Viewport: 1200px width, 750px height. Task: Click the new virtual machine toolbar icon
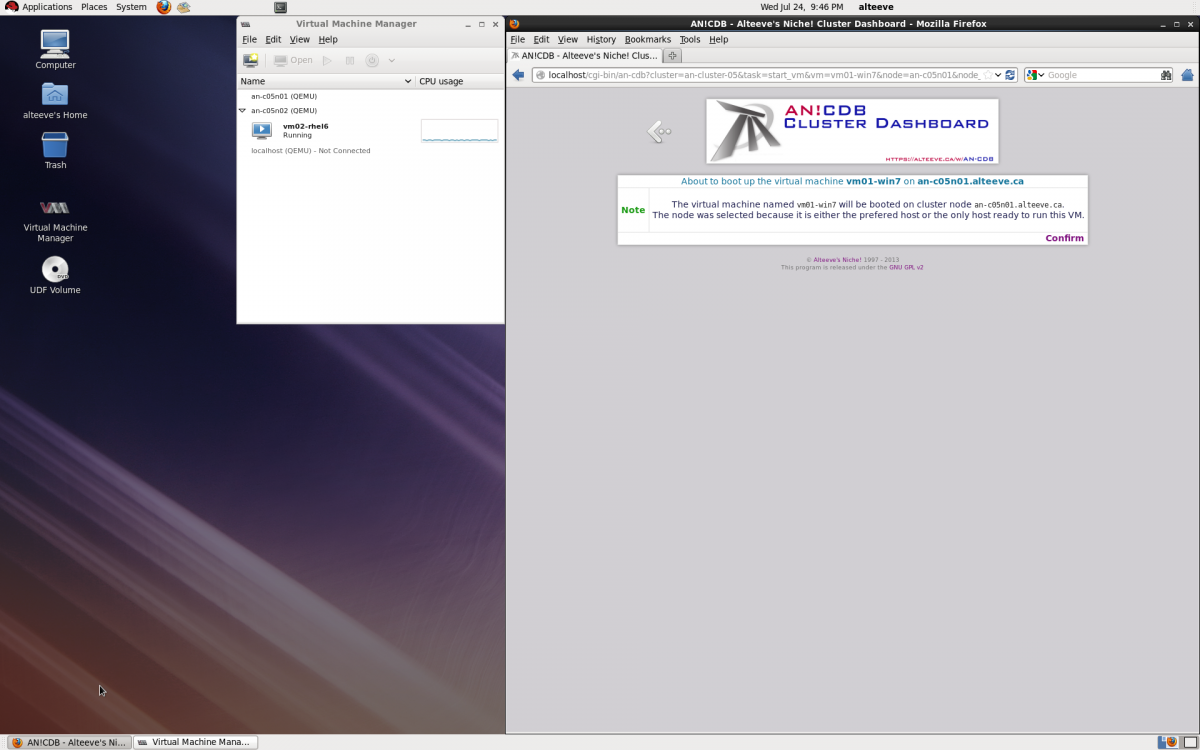[x=250, y=61]
